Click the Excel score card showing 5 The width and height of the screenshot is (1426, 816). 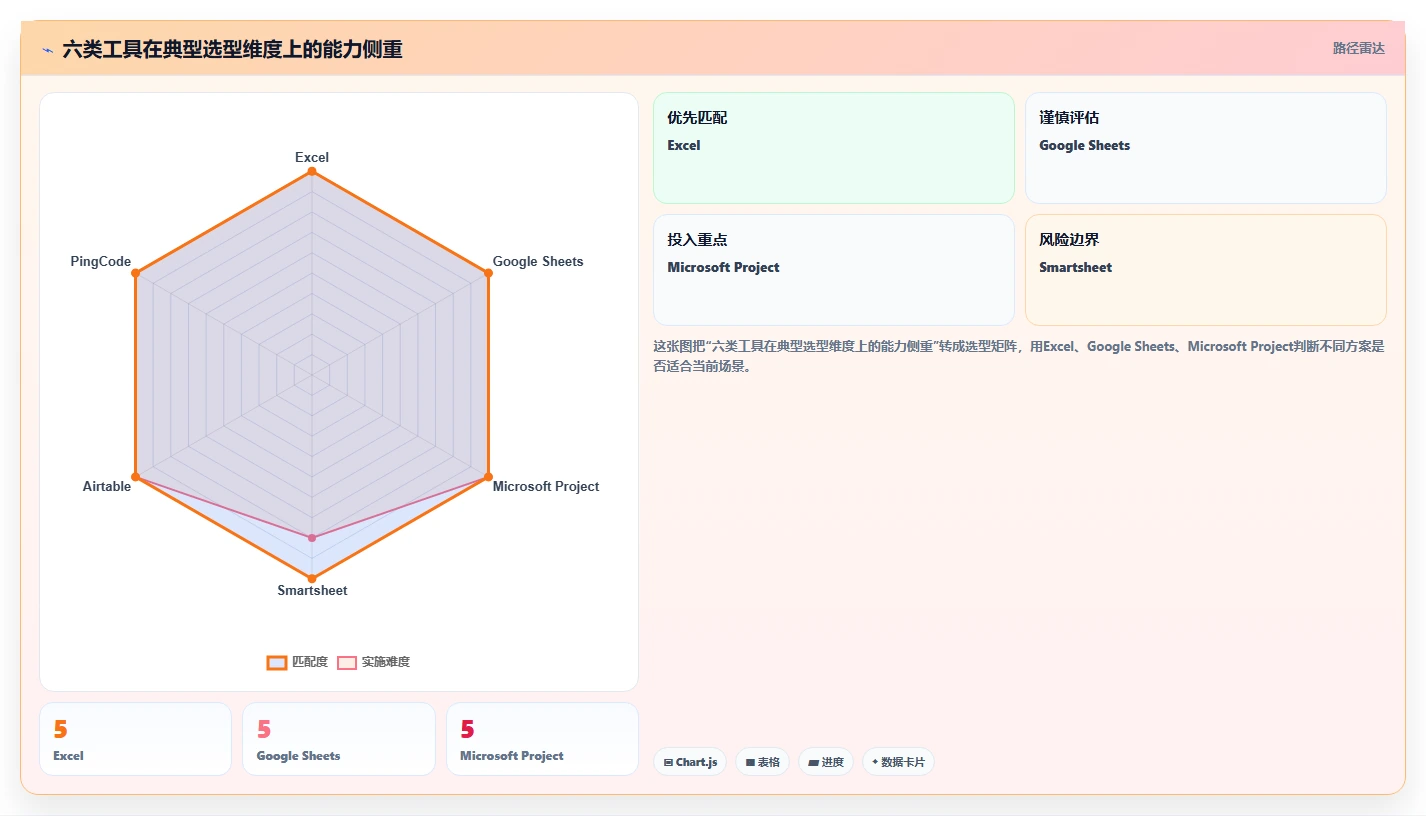tap(135, 739)
